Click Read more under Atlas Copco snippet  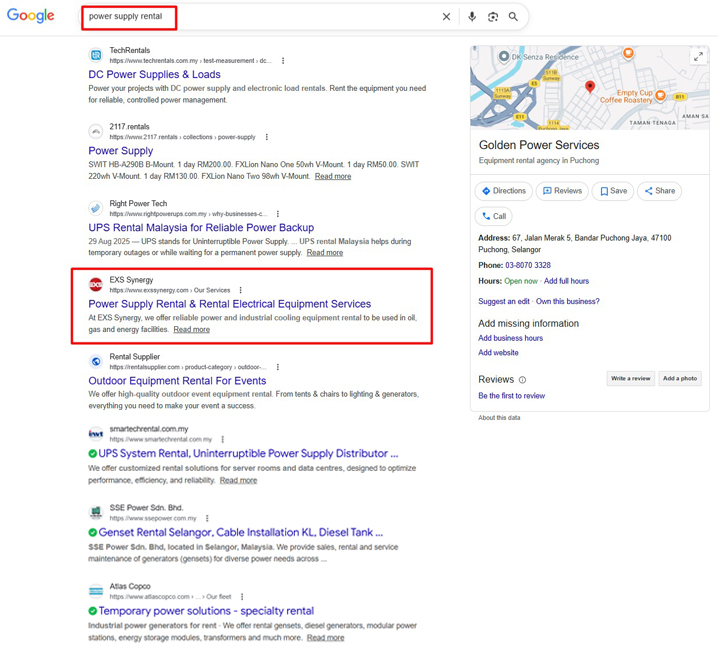(325, 638)
